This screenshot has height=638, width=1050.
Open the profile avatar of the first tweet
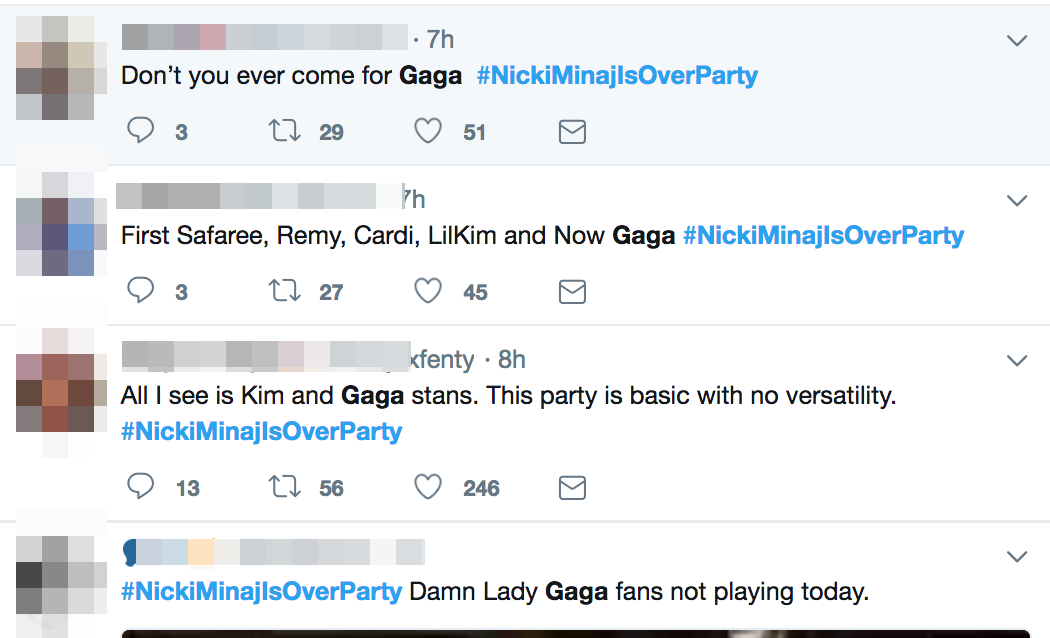coord(61,68)
